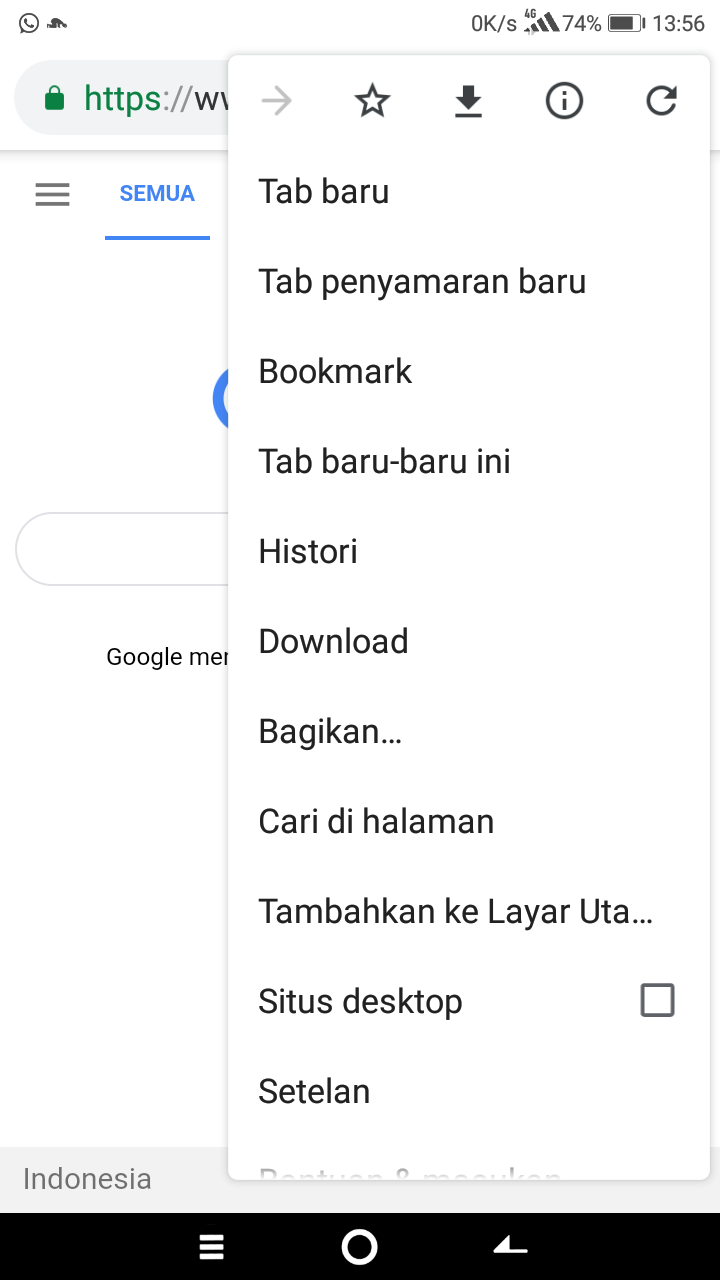Tap the bookmark star icon
This screenshot has width=720, height=1280.
click(372, 101)
